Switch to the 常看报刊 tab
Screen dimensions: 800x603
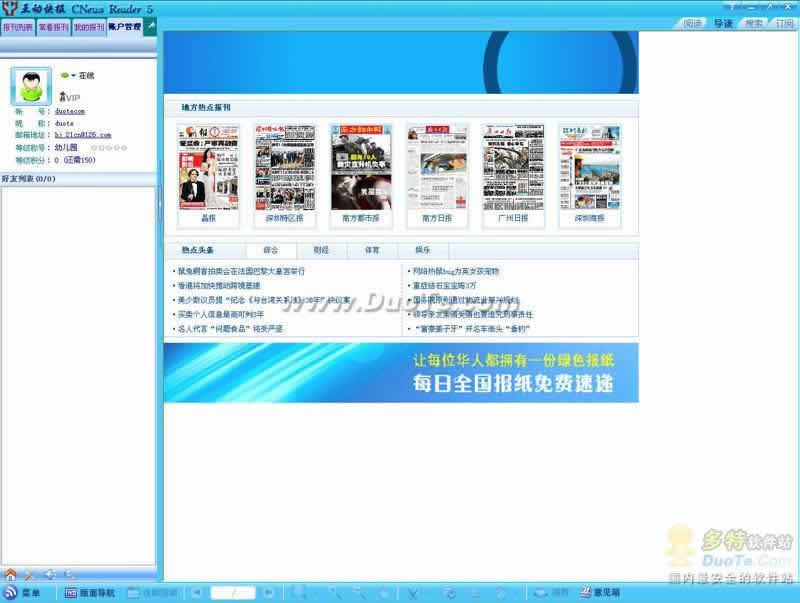[x=54, y=27]
